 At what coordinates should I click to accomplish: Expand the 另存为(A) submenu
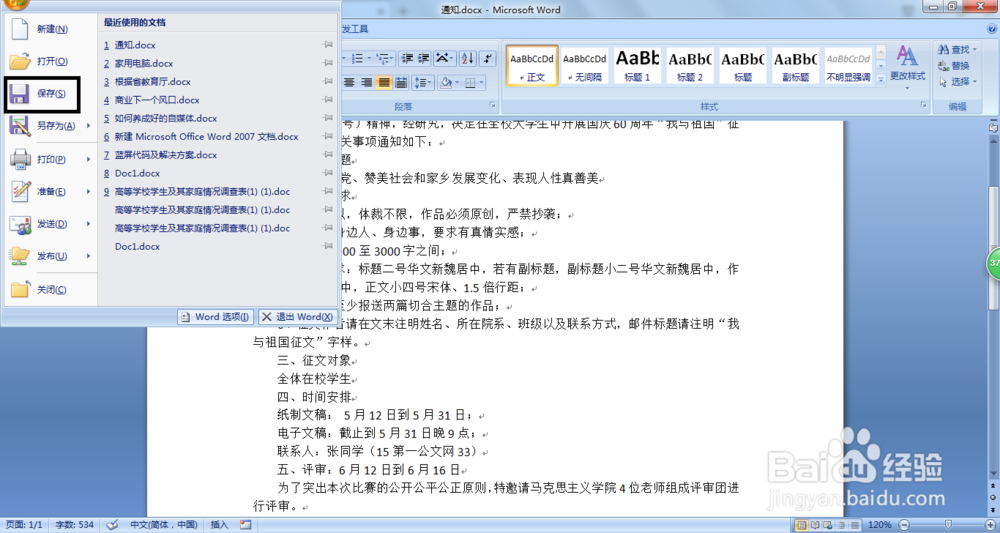[89, 126]
